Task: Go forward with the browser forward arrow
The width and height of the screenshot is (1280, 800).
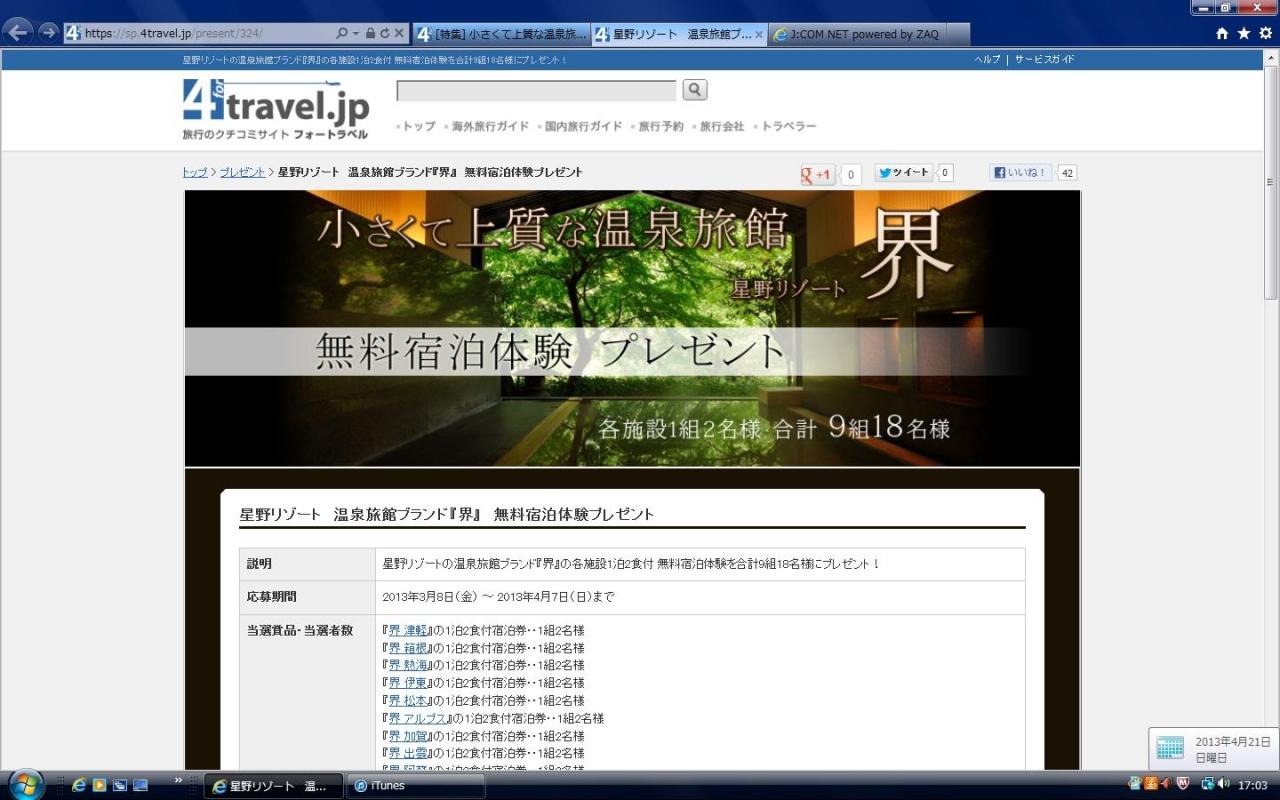Action: (x=48, y=32)
